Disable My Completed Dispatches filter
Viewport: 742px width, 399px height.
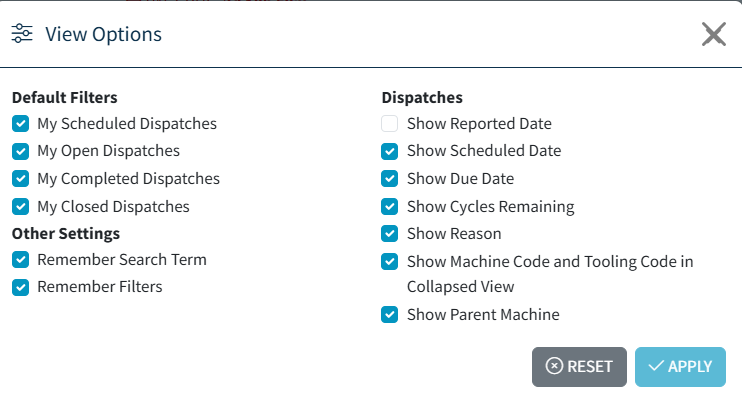coord(20,178)
